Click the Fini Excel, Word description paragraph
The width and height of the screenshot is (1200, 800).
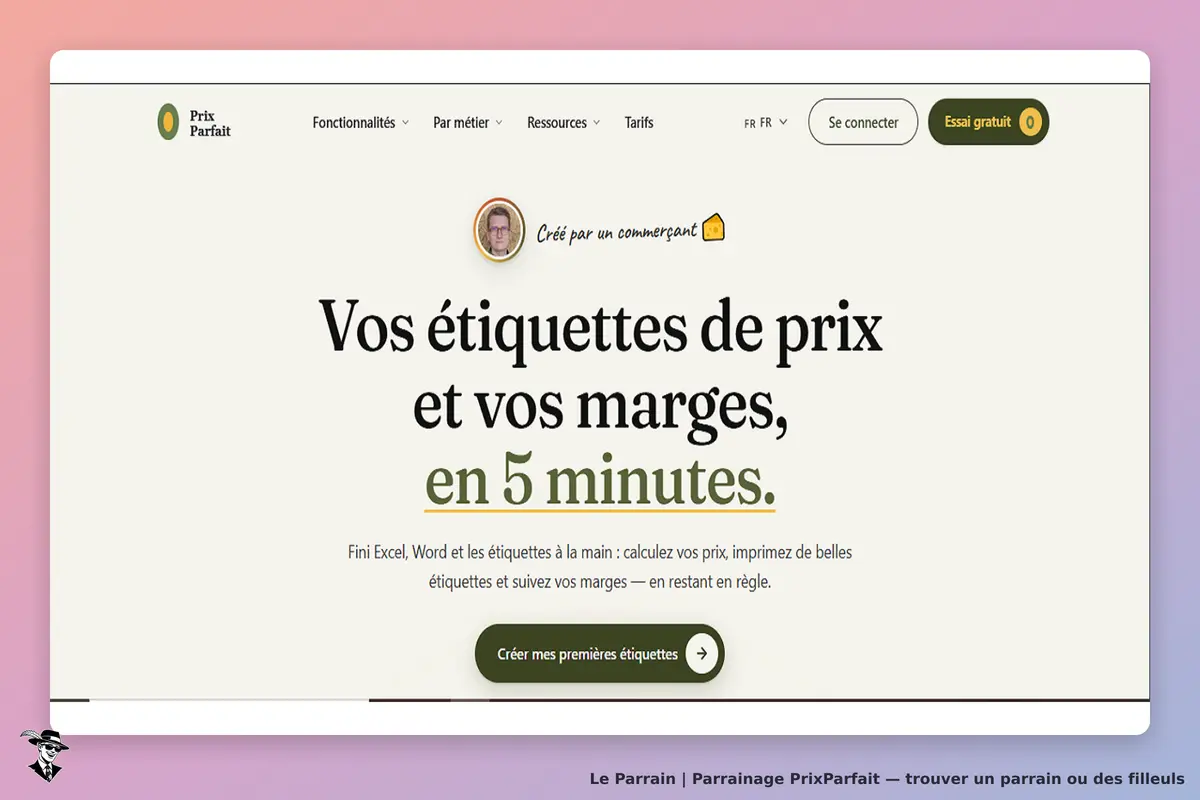(600, 566)
